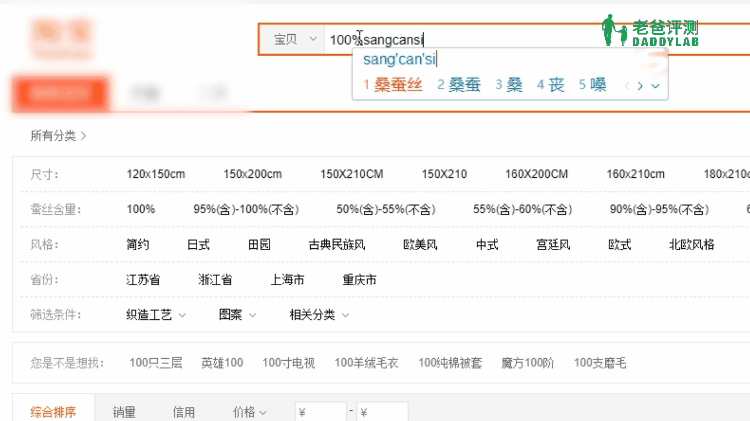Viewport: 750px width, 421px height.
Task: Open the 宝贝 search type dropdown
Action: pos(295,39)
